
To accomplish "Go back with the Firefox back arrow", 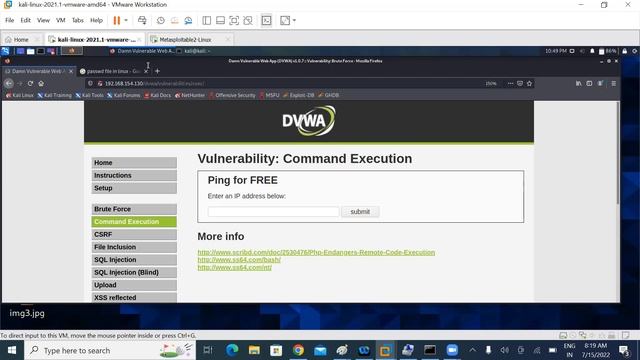I will 9,83.
